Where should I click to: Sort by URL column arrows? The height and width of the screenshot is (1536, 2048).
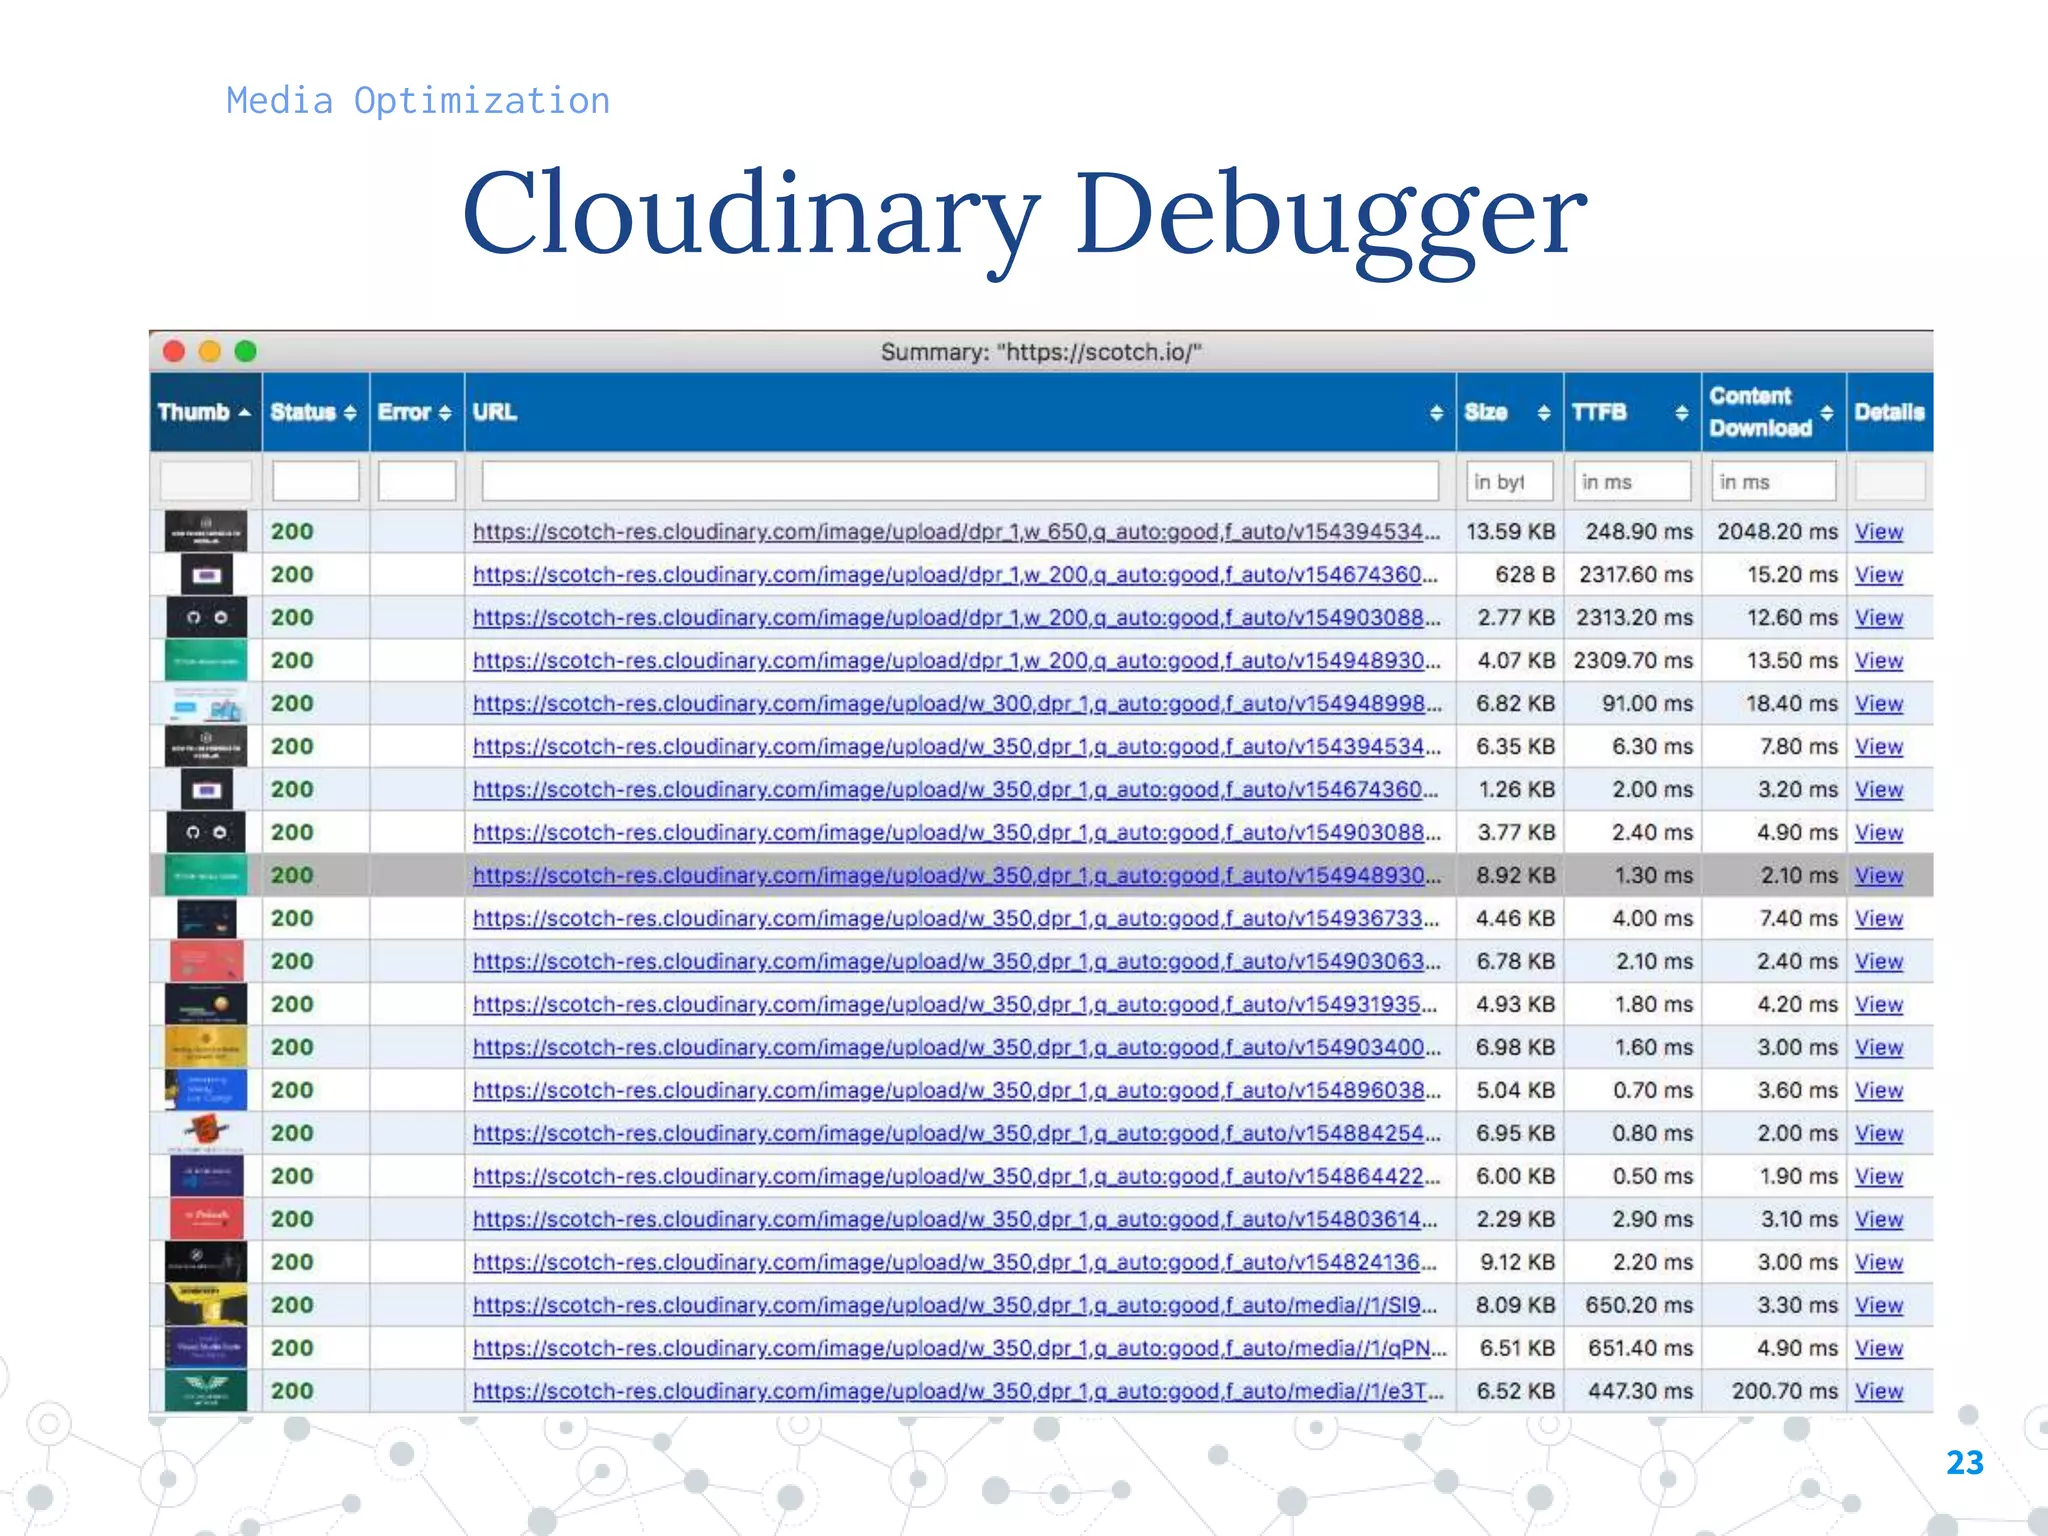click(1436, 412)
